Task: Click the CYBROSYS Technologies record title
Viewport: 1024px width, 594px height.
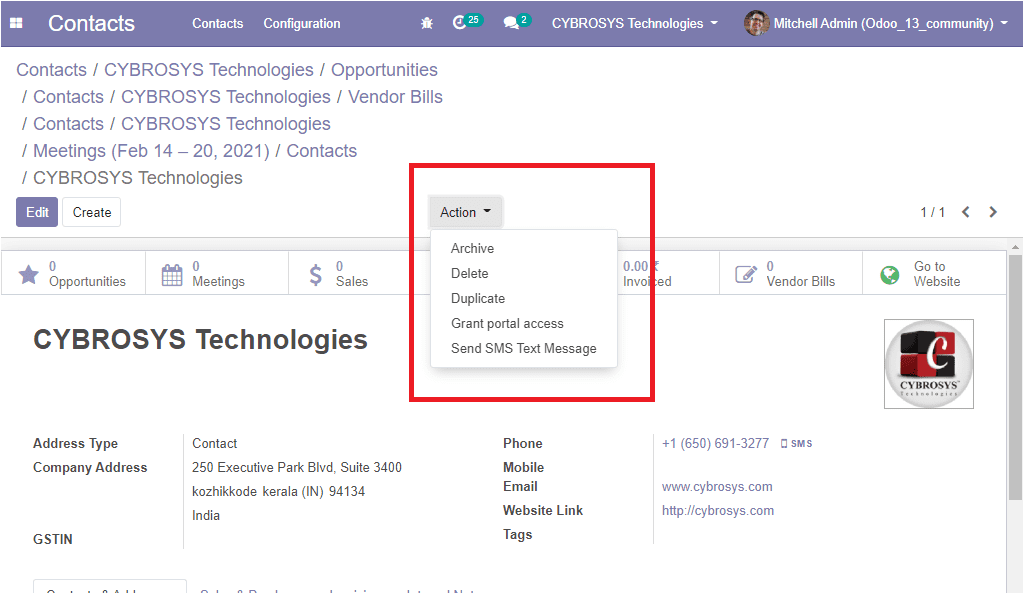Action: tap(200, 339)
